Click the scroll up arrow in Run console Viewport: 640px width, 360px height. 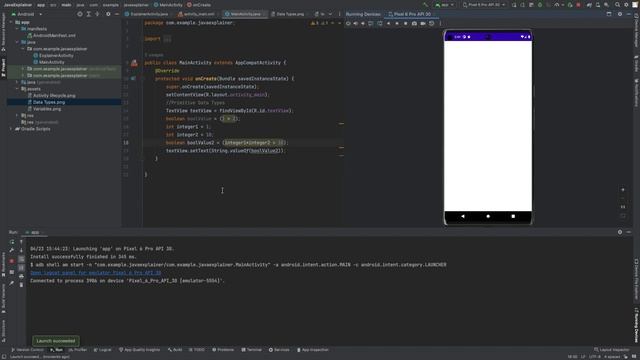coord(21,242)
